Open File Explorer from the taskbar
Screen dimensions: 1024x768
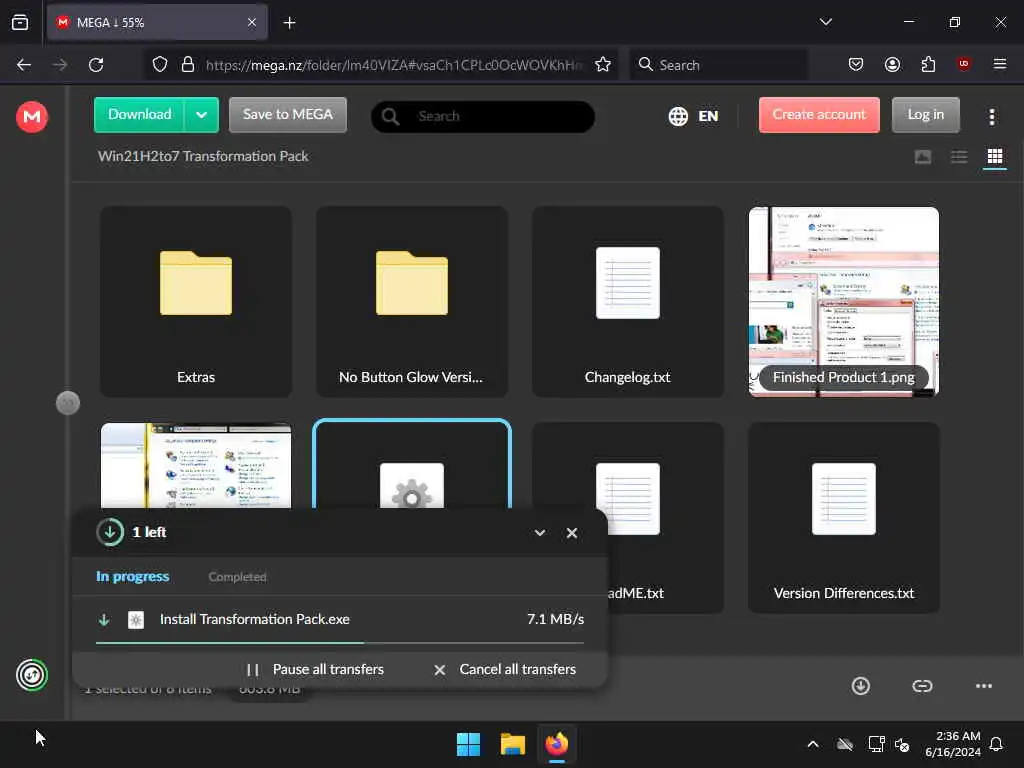click(513, 744)
